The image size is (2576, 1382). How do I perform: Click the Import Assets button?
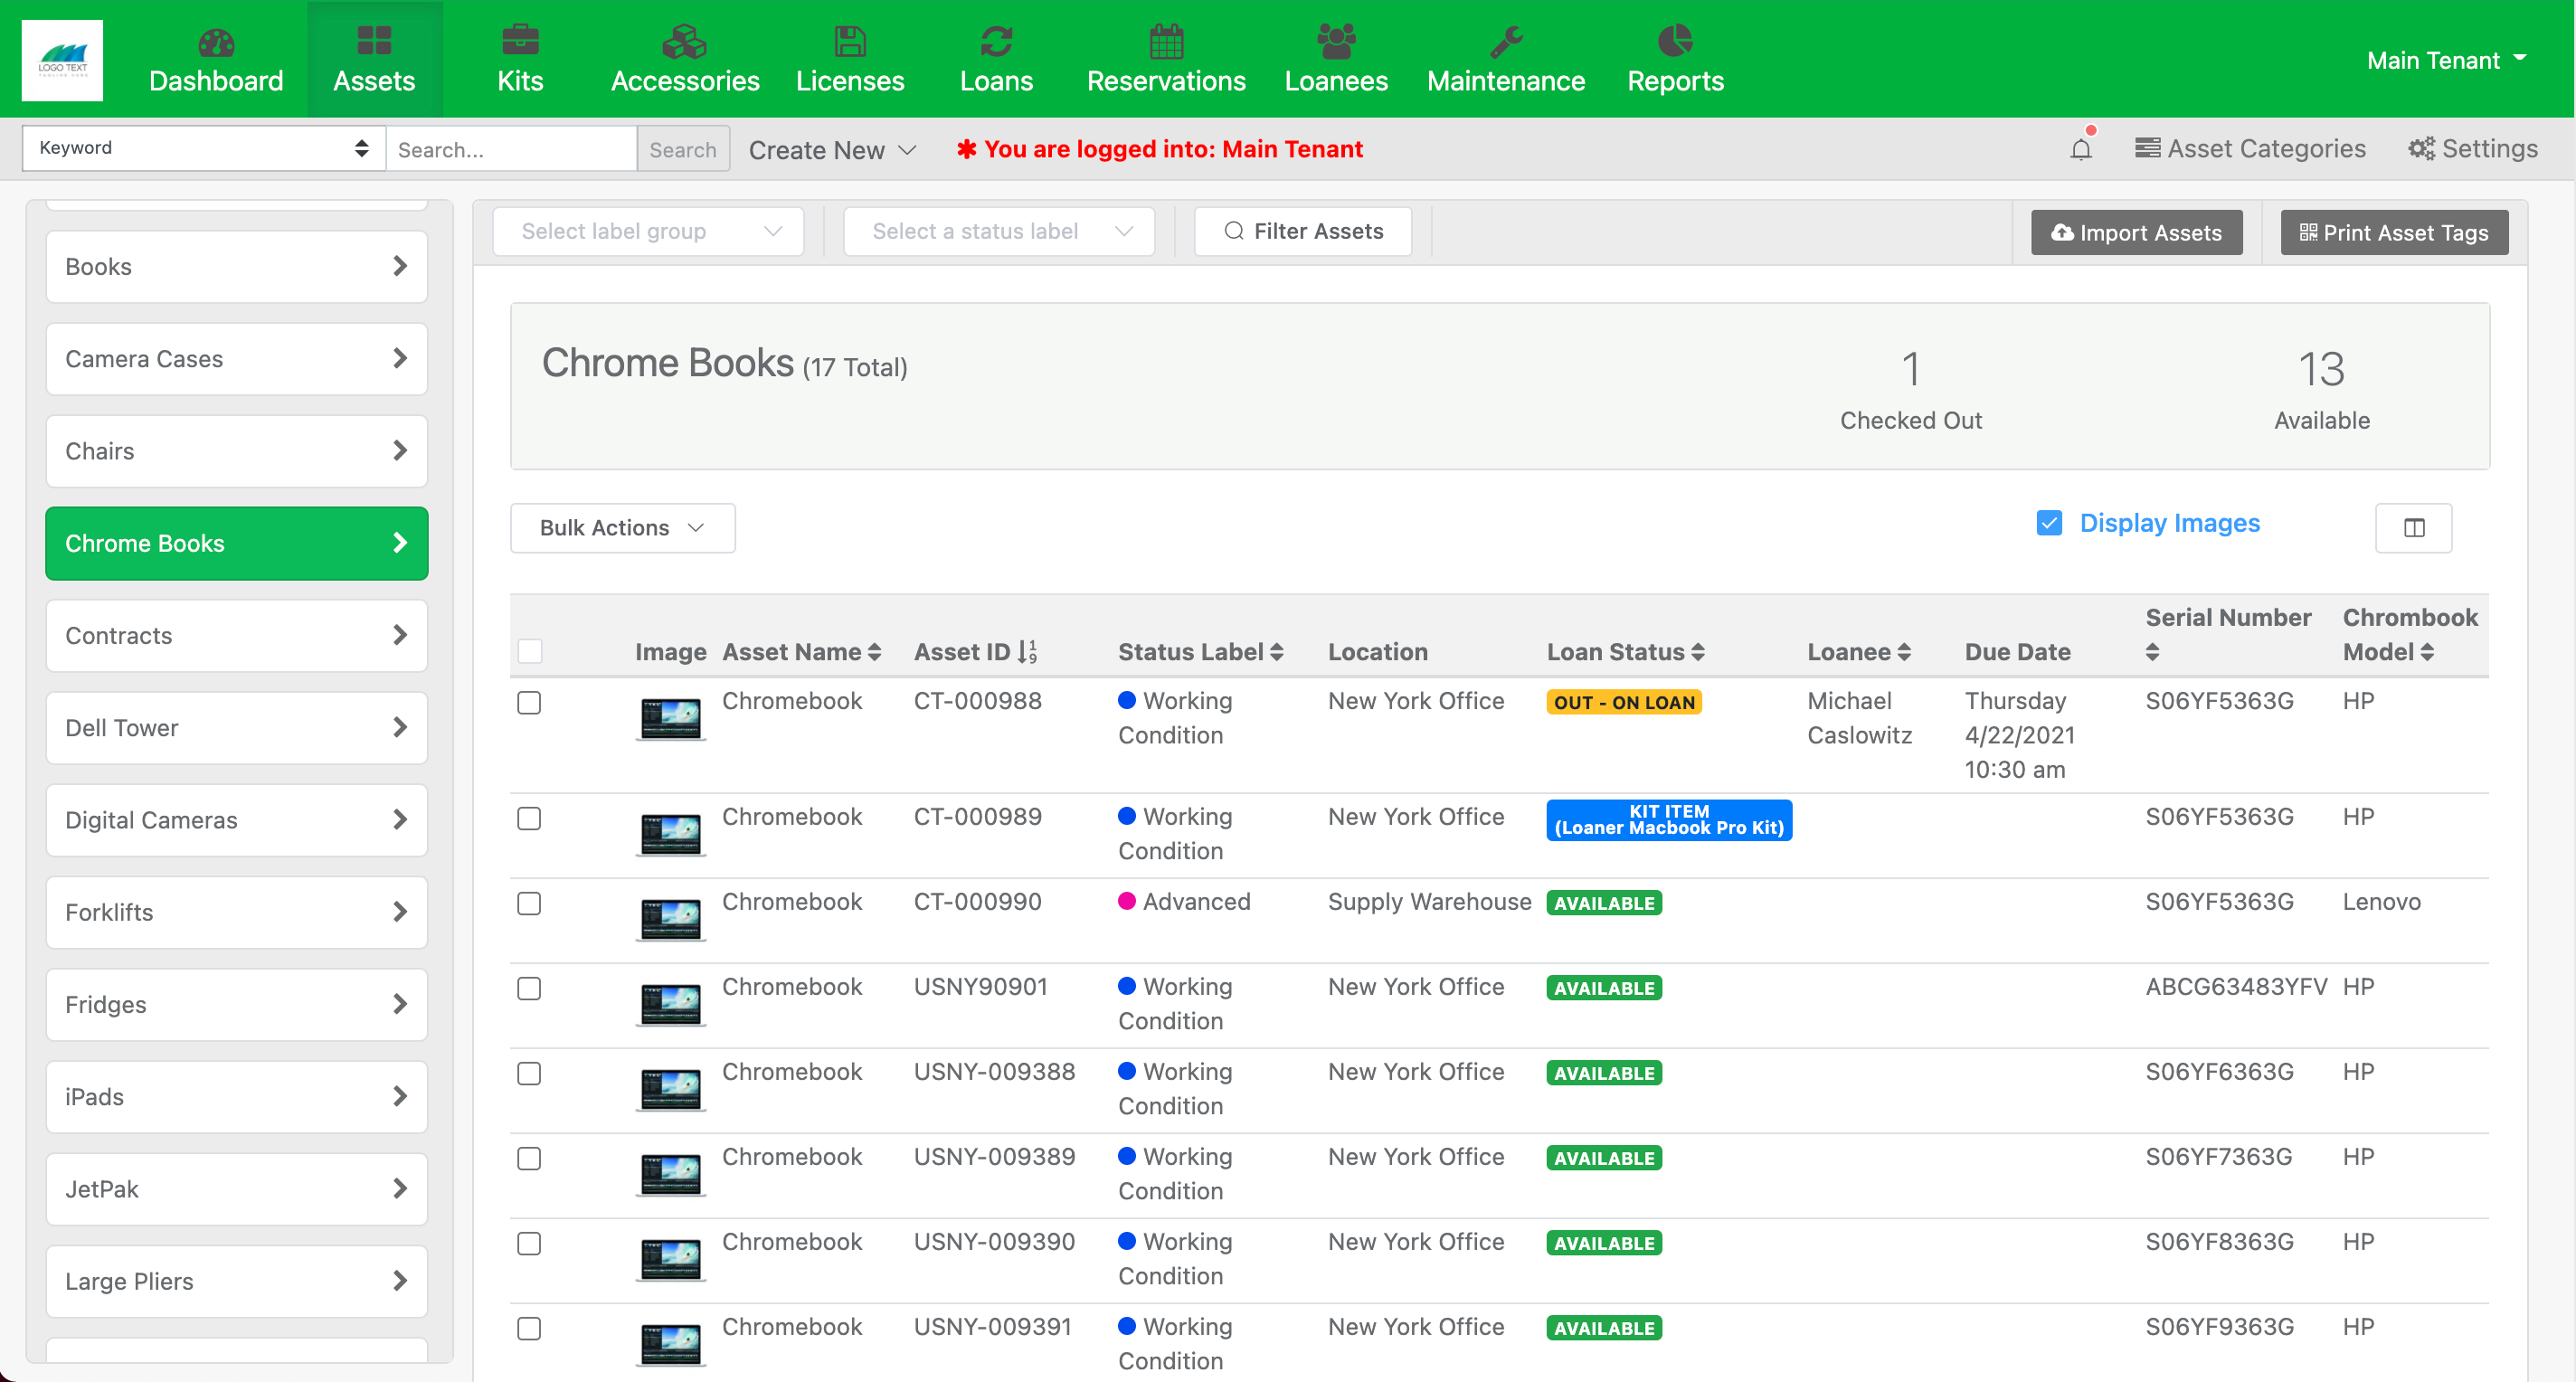(2136, 233)
